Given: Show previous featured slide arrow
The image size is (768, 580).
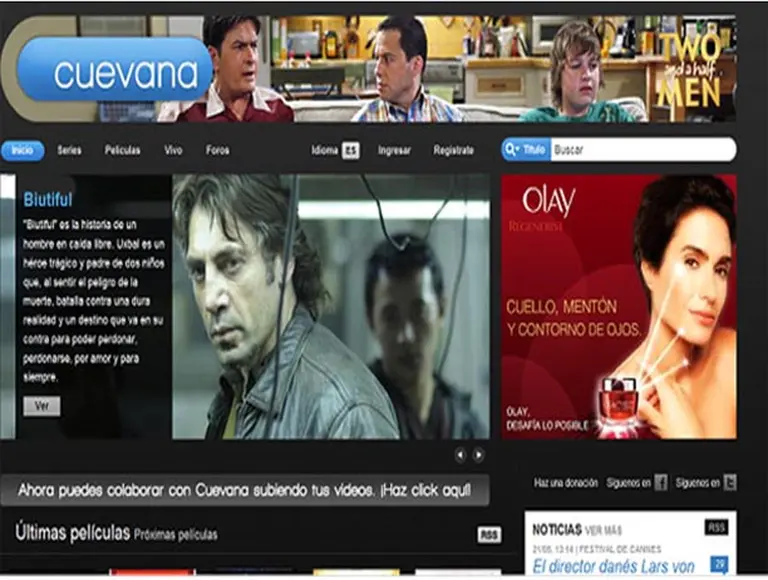Looking at the screenshot, I should [x=460, y=455].
